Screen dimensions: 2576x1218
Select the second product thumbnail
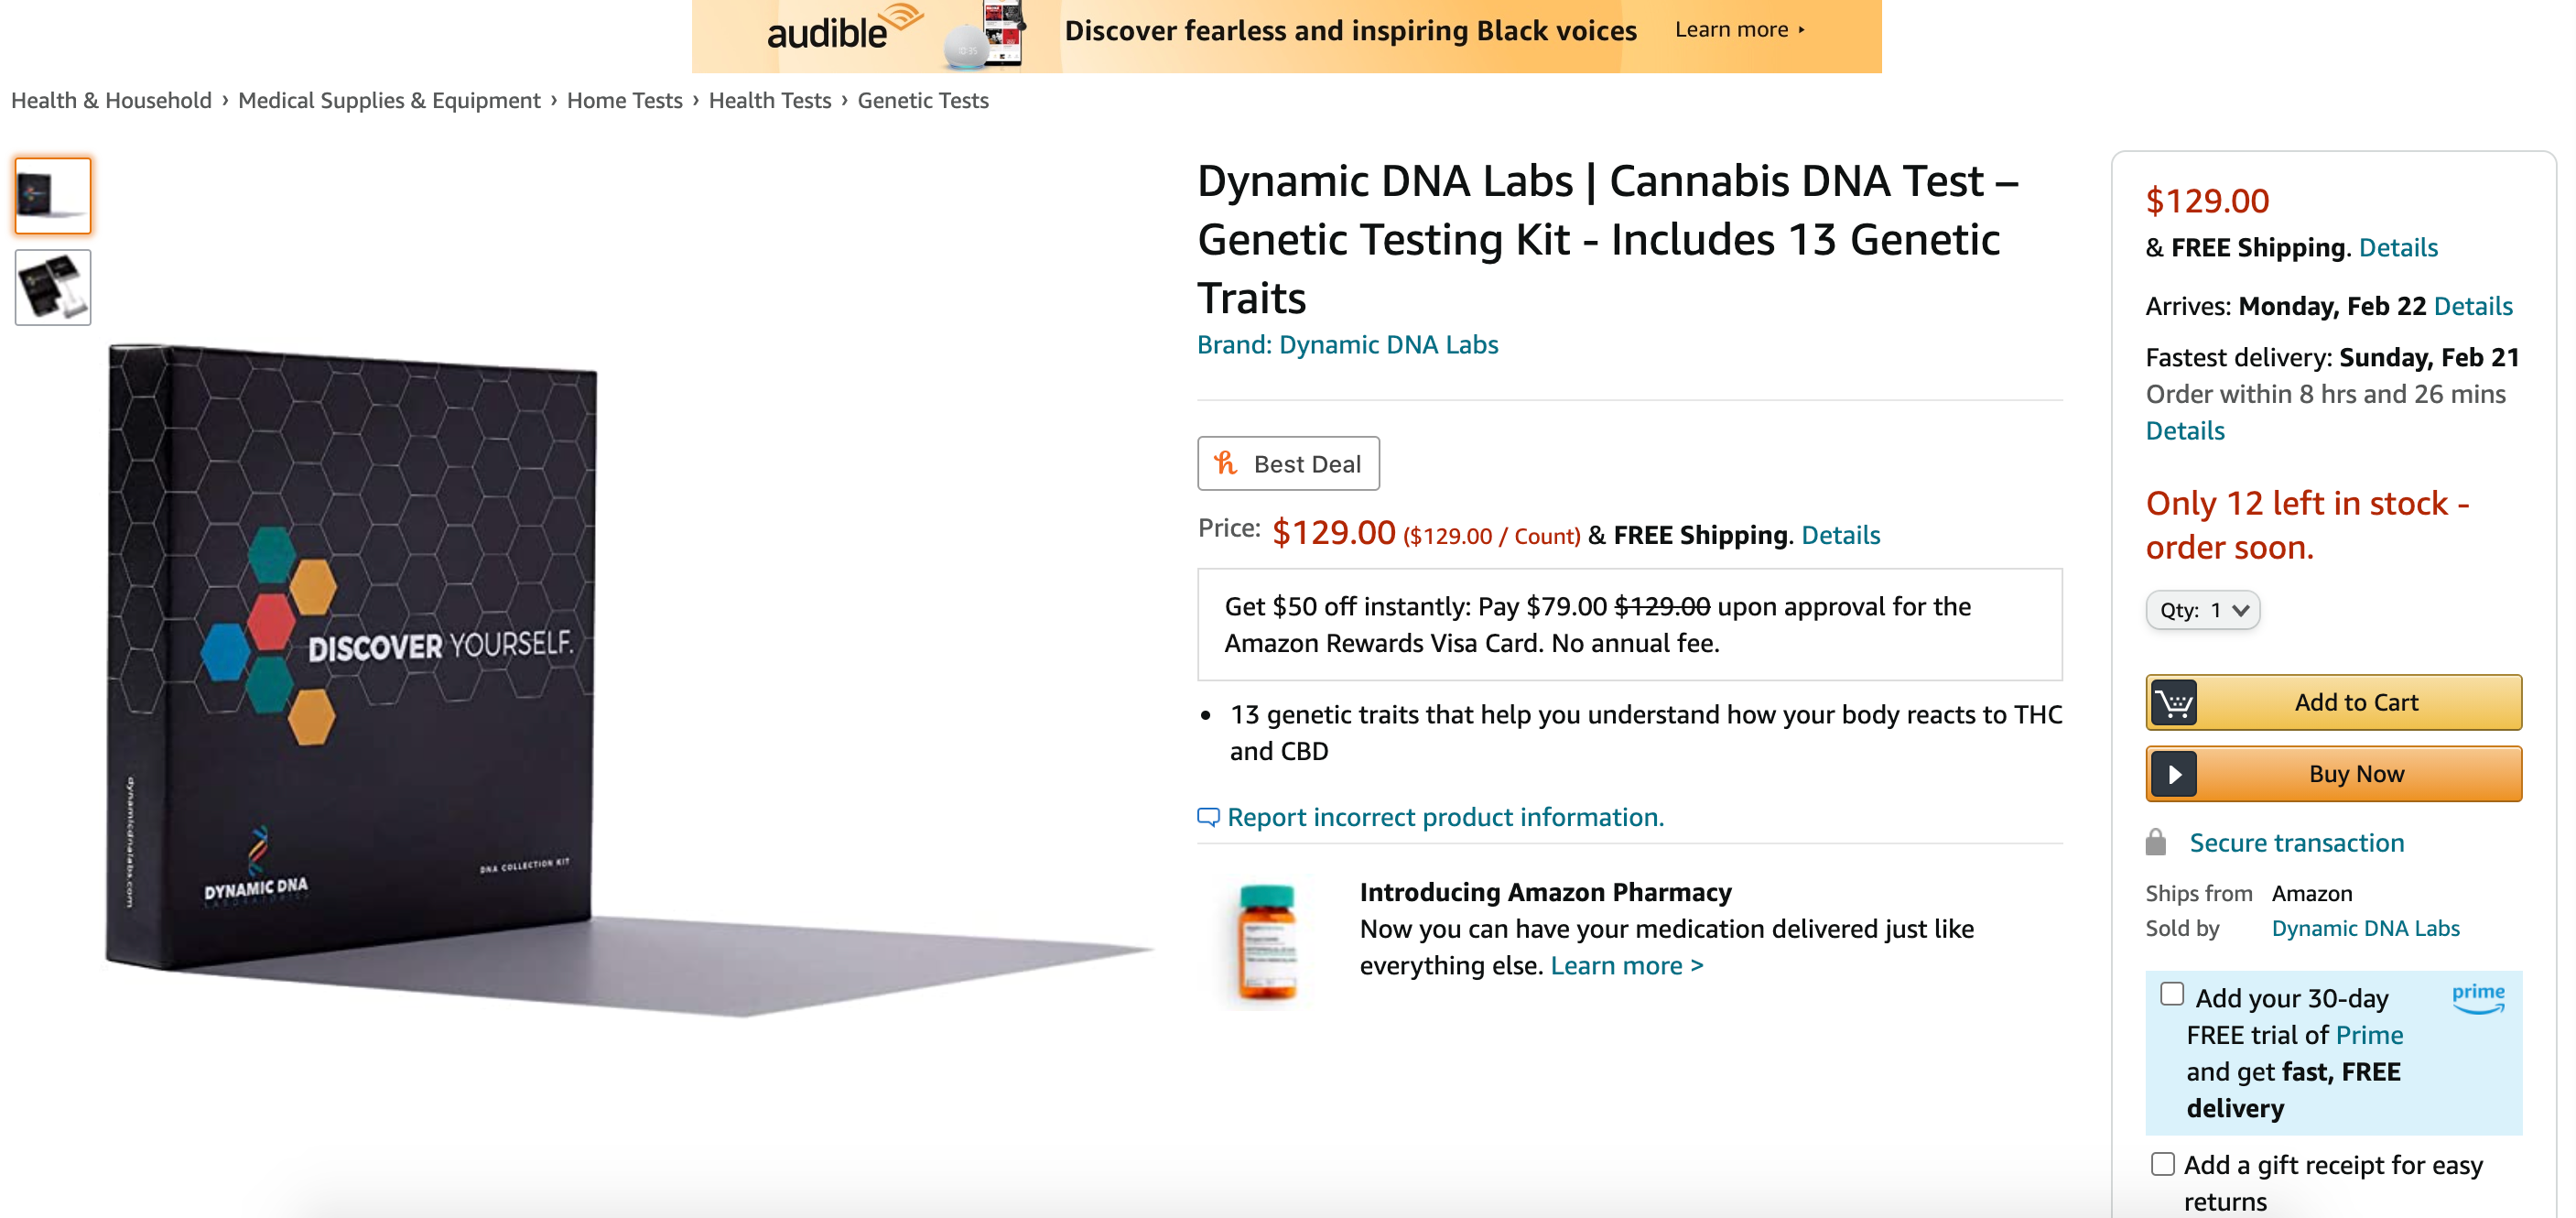pos(52,288)
